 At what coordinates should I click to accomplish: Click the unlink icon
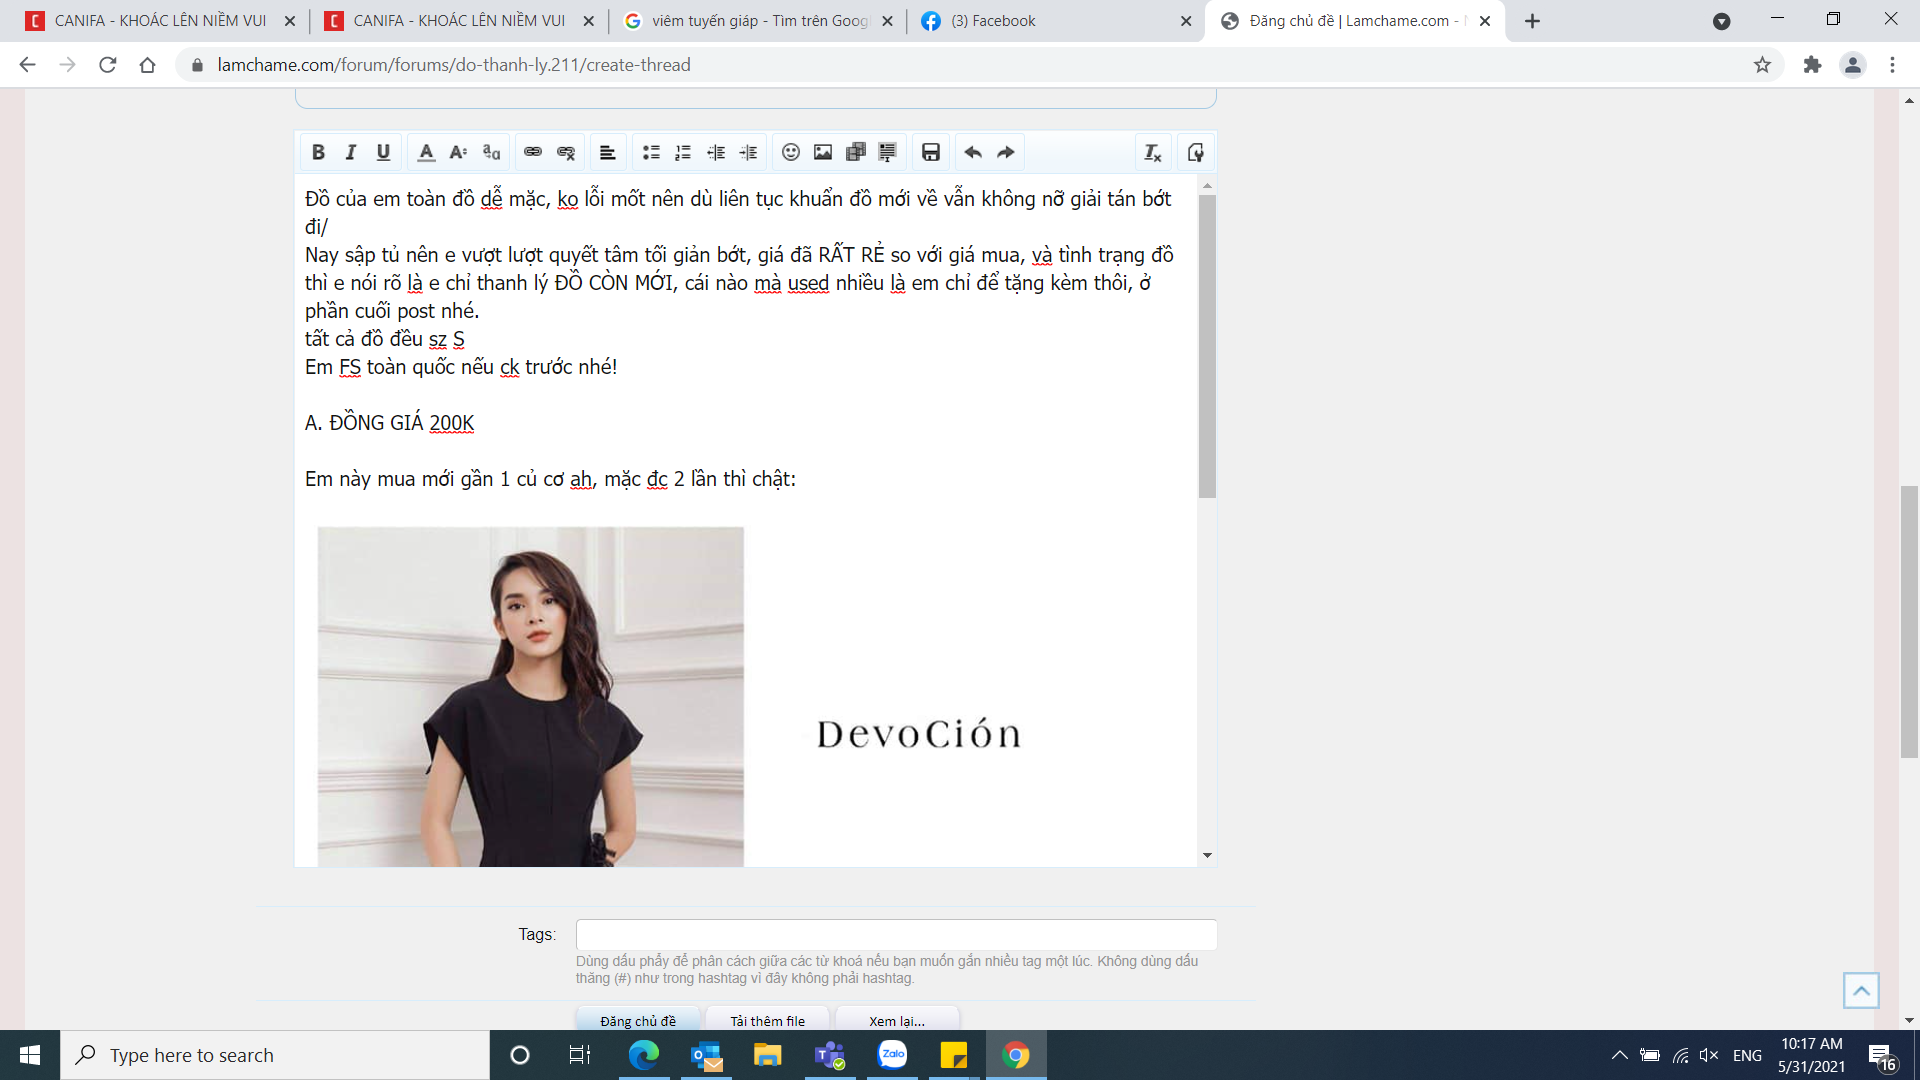566,152
